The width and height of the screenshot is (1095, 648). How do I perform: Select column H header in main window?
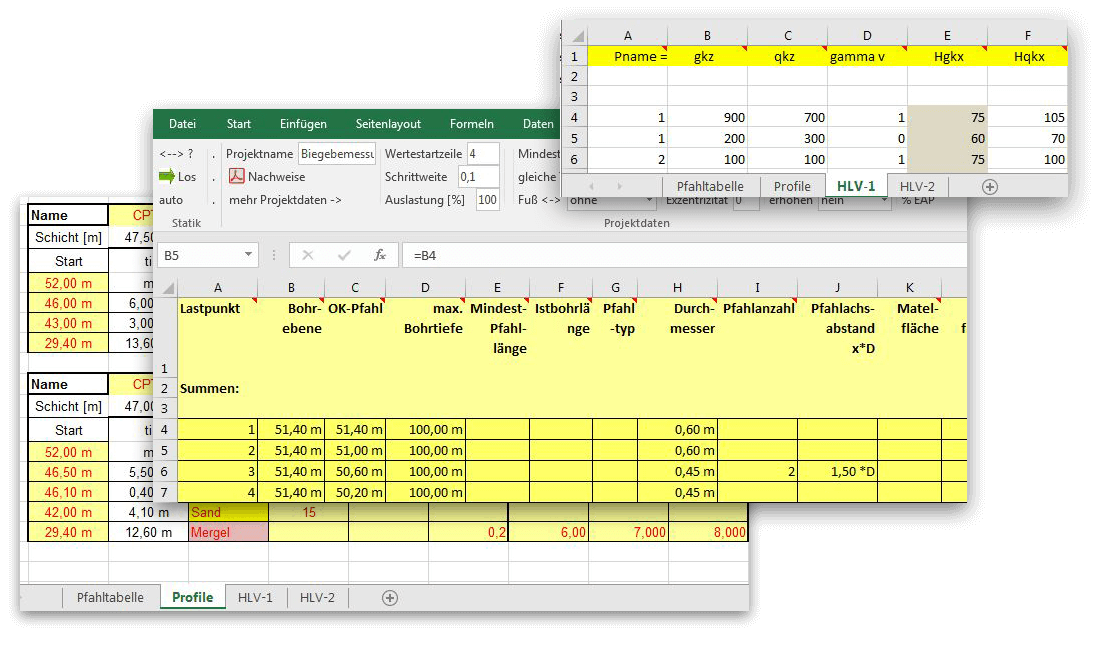click(x=677, y=288)
